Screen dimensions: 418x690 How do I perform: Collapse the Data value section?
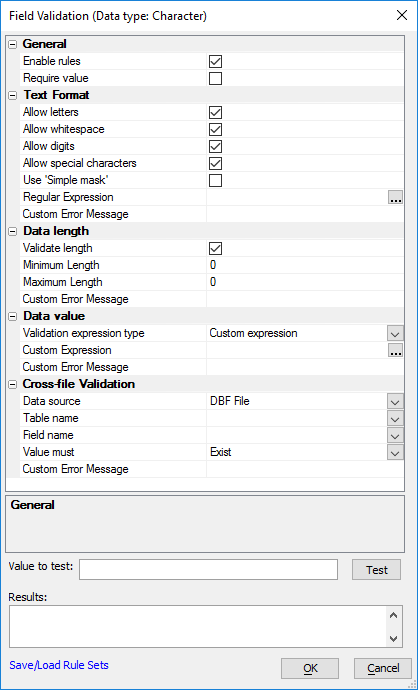(13, 316)
